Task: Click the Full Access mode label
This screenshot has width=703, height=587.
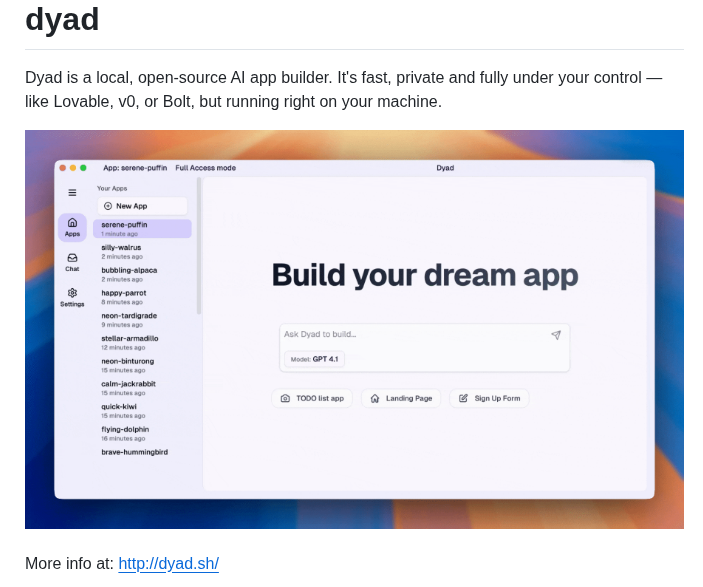Action: point(205,168)
